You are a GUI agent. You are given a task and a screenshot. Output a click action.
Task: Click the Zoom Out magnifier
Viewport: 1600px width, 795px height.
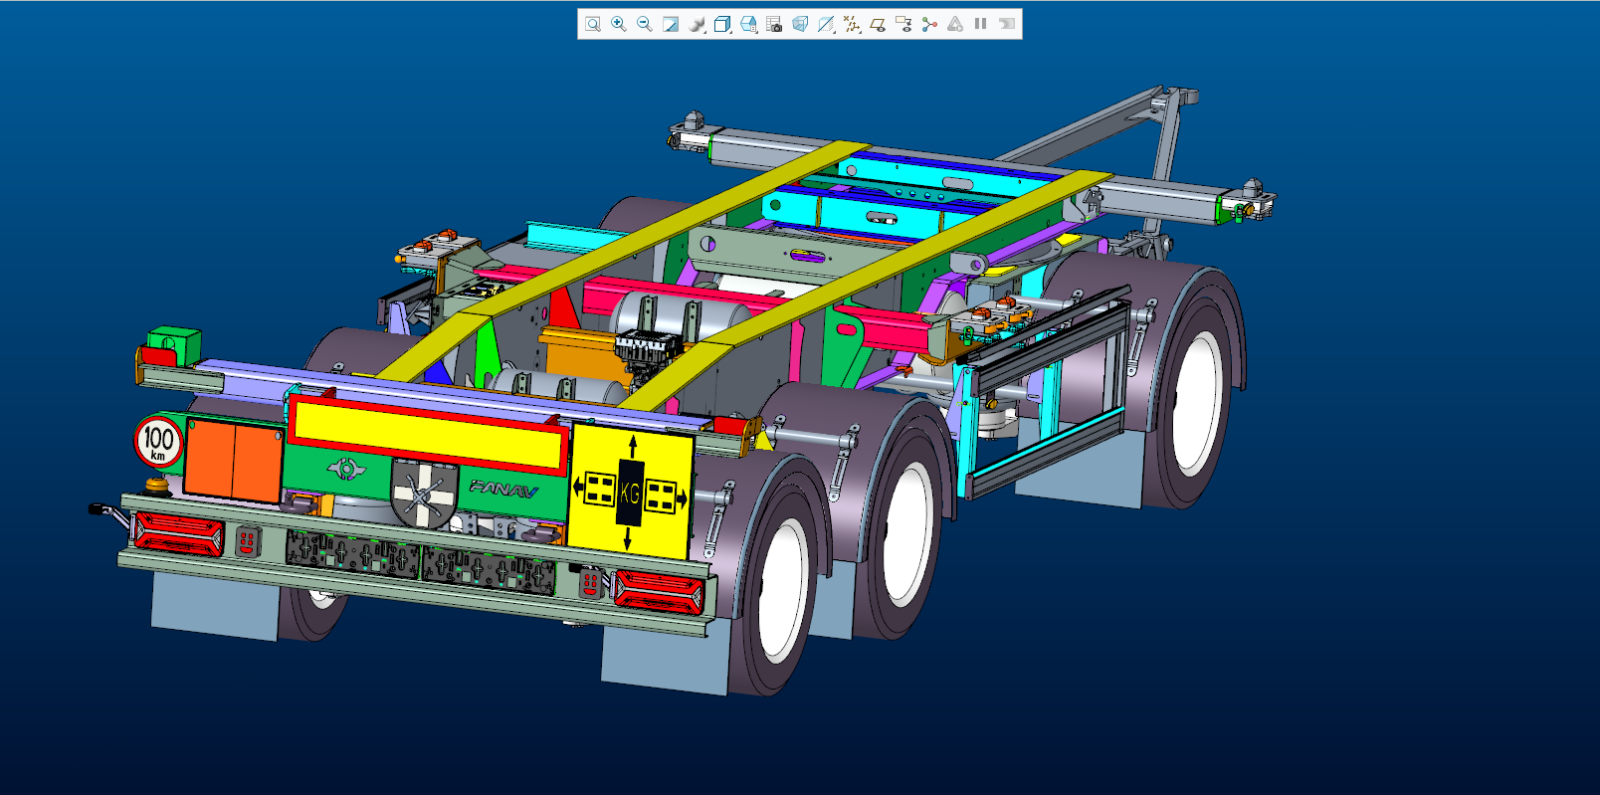click(645, 24)
